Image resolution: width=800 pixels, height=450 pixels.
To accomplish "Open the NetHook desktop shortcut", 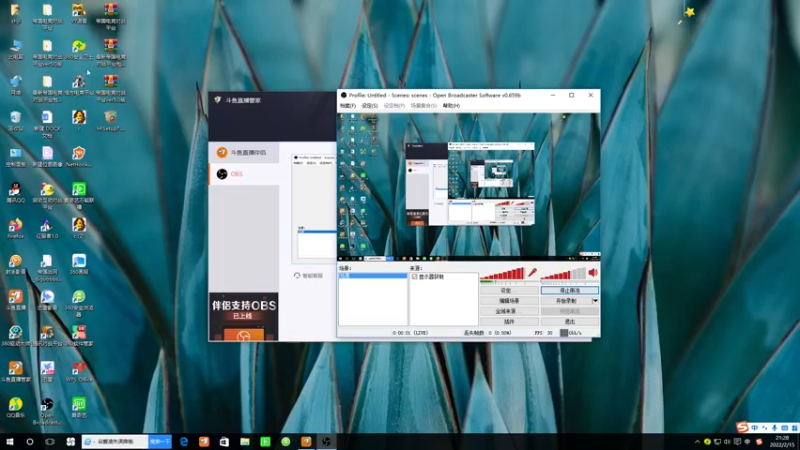I will 79,157.
